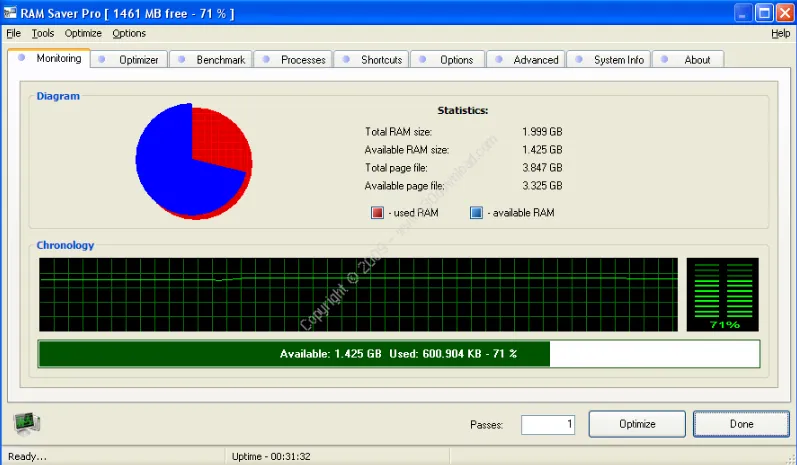Open the About tab

688,59
